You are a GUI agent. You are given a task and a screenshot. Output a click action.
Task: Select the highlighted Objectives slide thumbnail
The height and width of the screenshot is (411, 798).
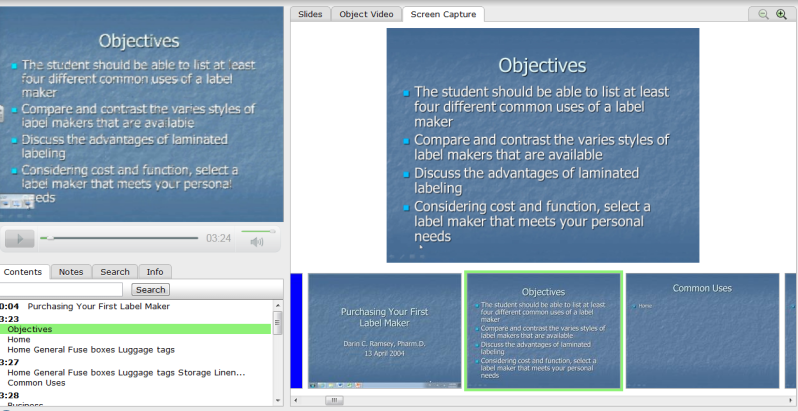[x=544, y=331]
